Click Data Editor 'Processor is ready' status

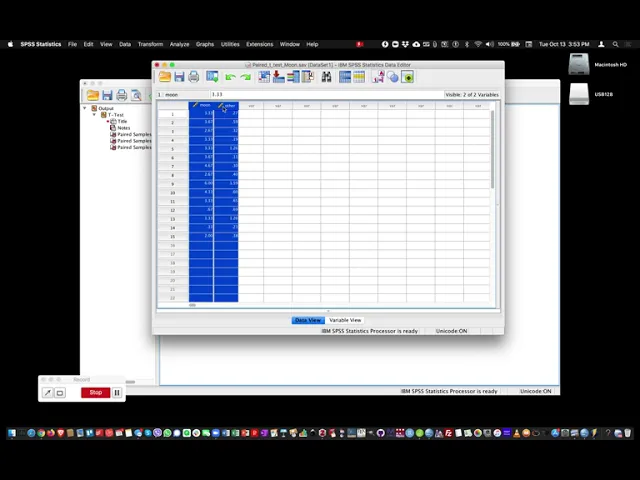pos(369,331)
